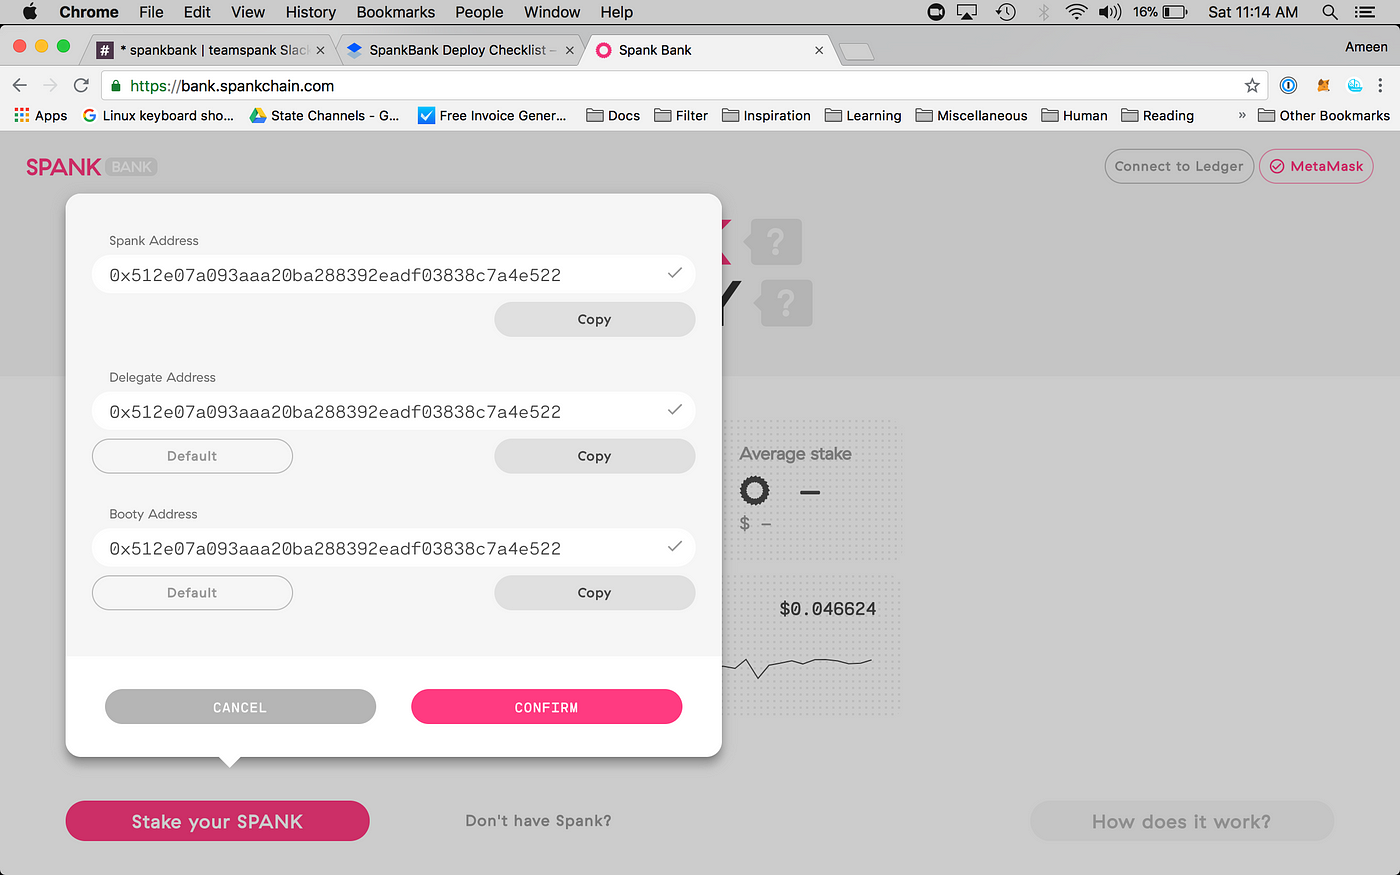Click the Booty Address input field
Image resolution: width=1400 pixels, height=875 pixels.
393,548
